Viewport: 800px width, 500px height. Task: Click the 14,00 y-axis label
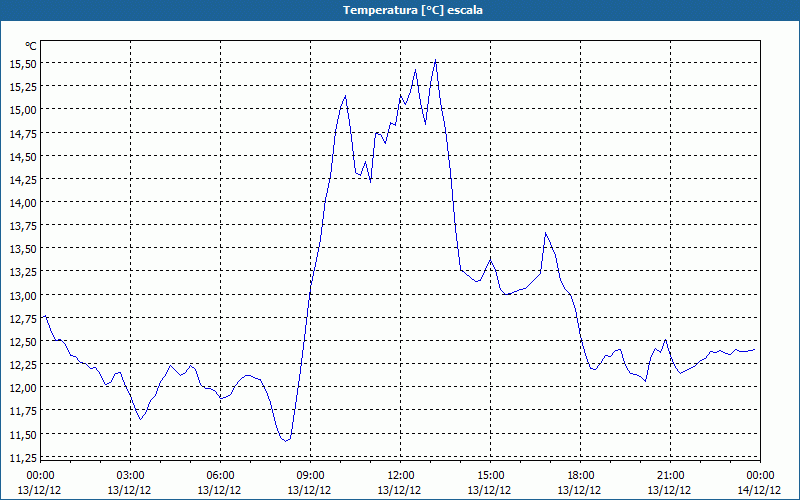coord(23,203)
